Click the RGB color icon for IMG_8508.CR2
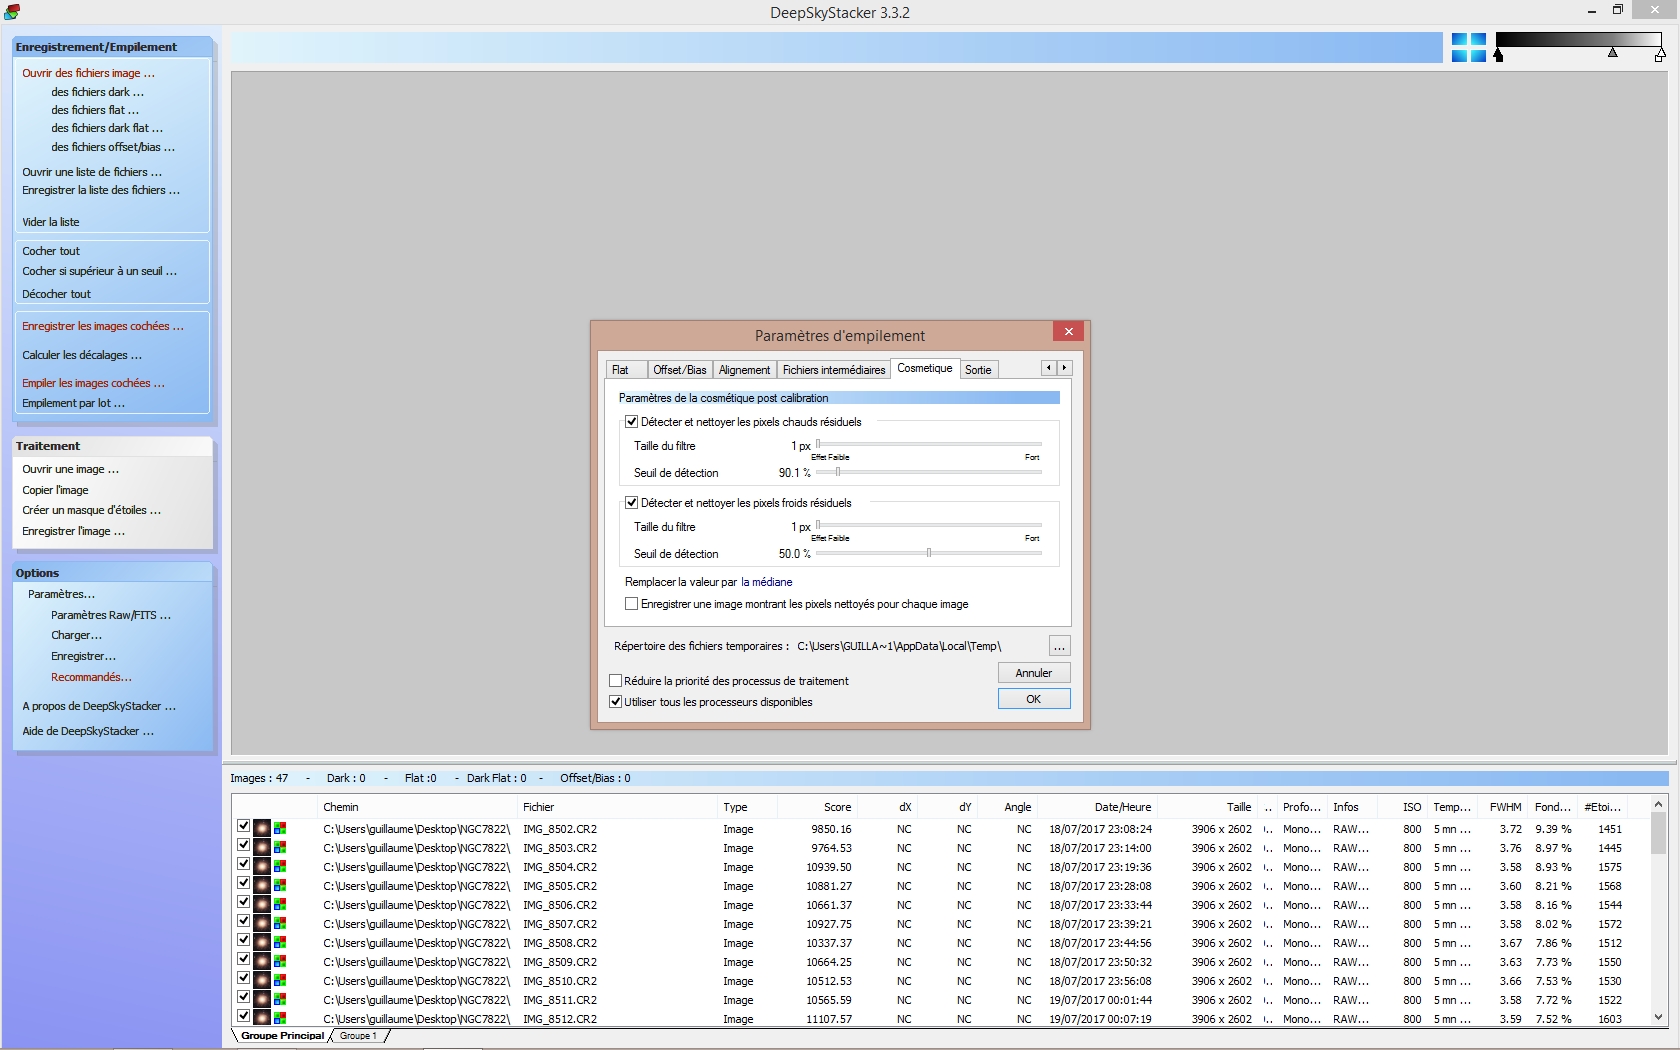The width and height of the screenshot is (1680, 1050). coord(280,943)
